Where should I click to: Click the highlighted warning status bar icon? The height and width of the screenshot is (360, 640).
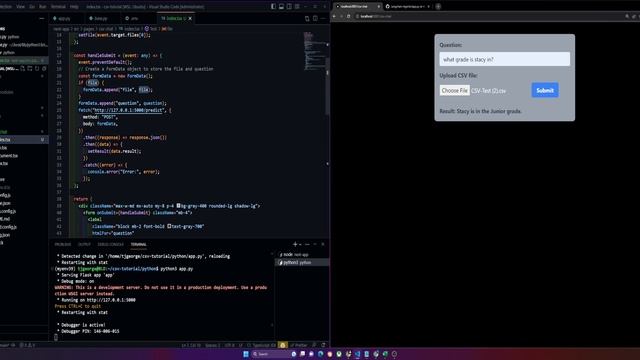coord(283,345)
